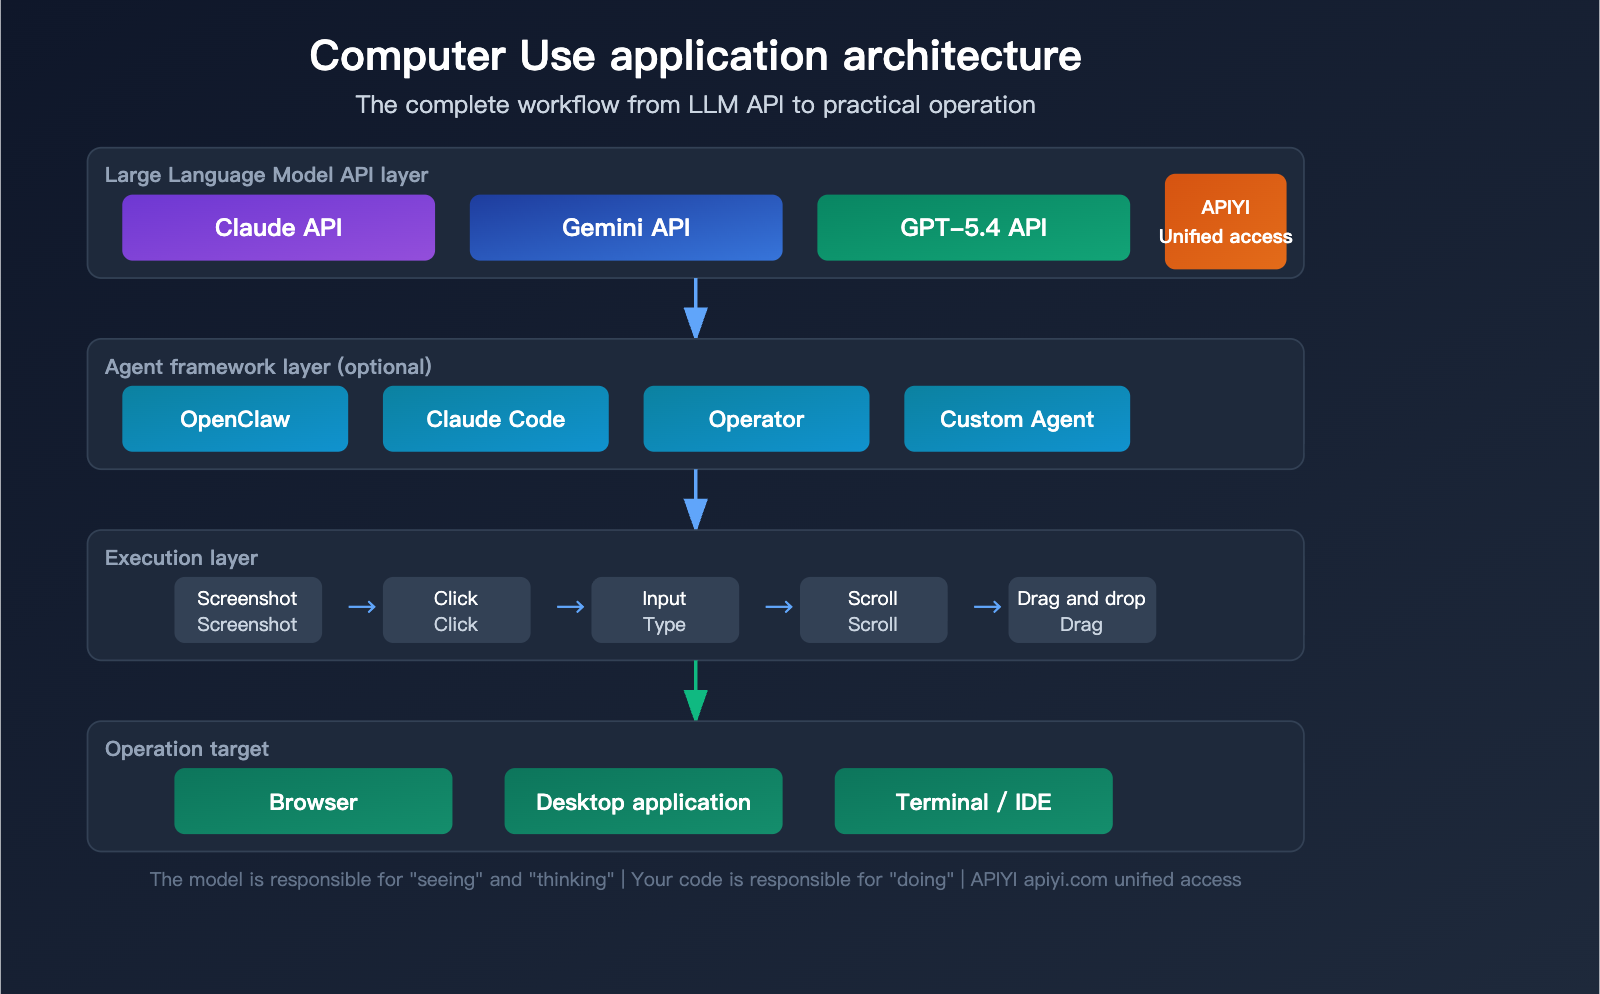Select the Claude Code framework block
The image size is (1600, 994).
tap(495, 419)
